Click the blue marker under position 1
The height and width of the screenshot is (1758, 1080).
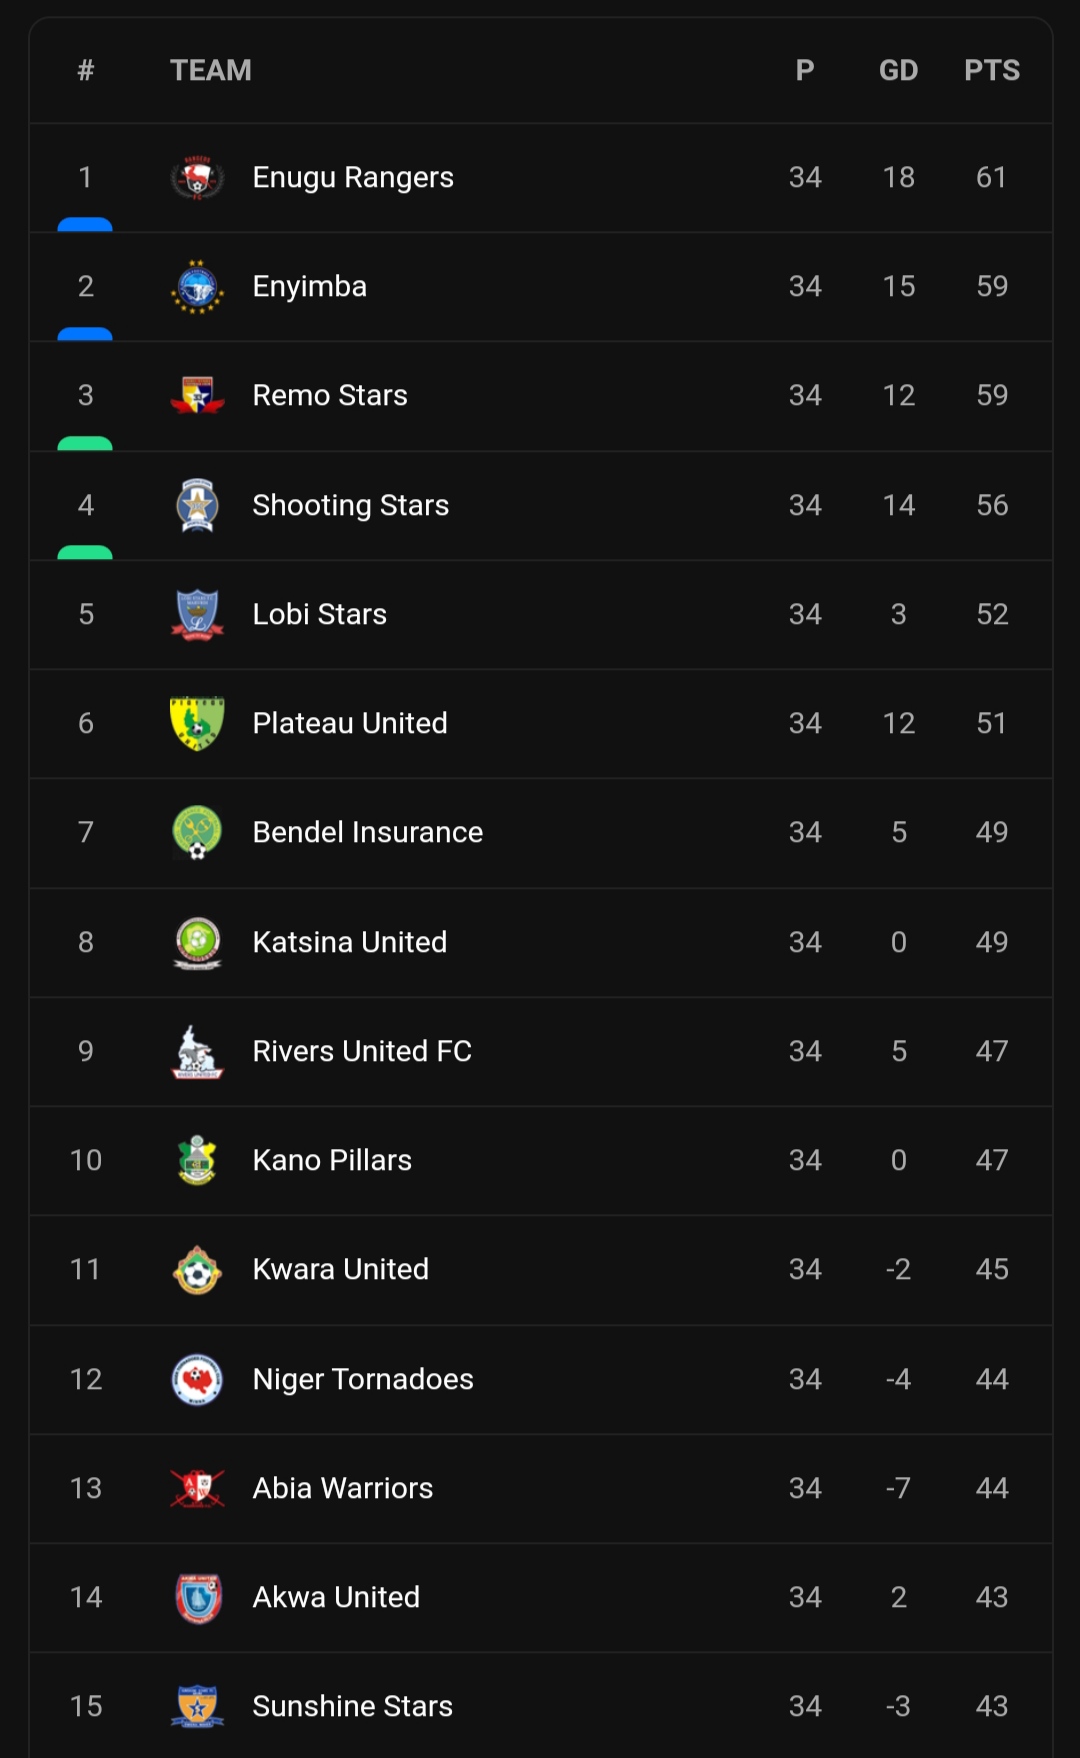point(85,225)
